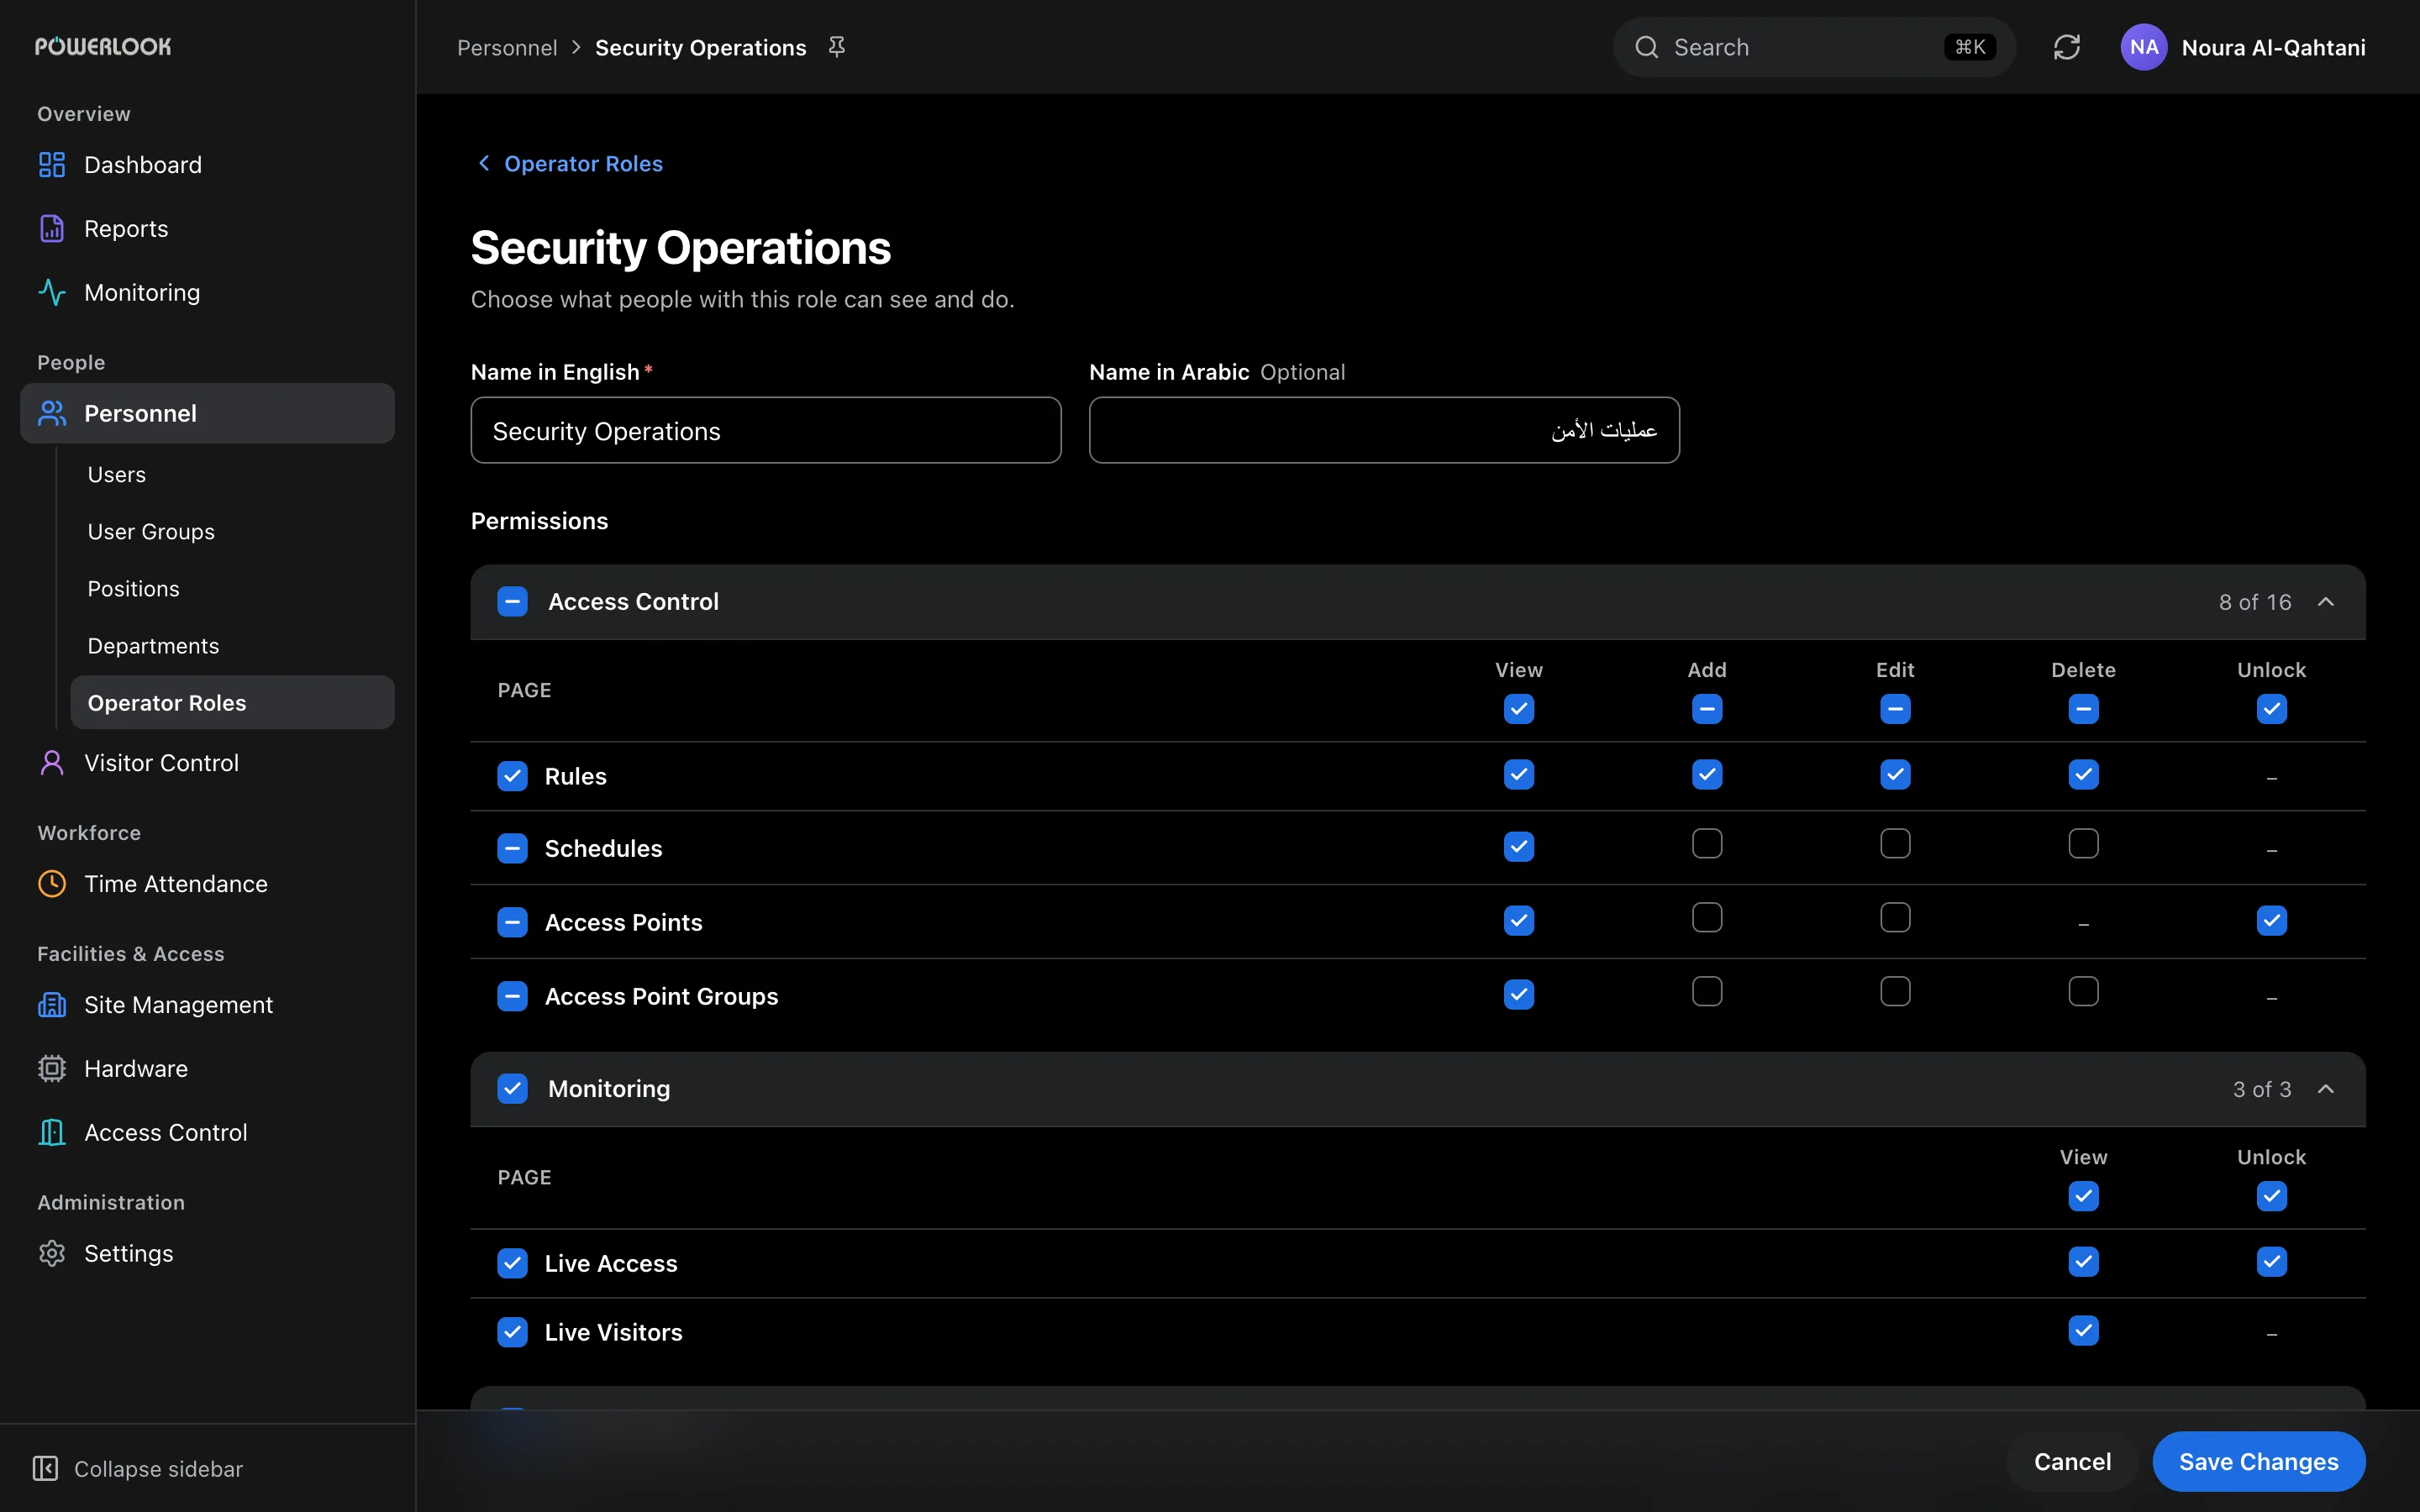
Task: Click the Hardware chip icon
Action: coord(52,1069)
